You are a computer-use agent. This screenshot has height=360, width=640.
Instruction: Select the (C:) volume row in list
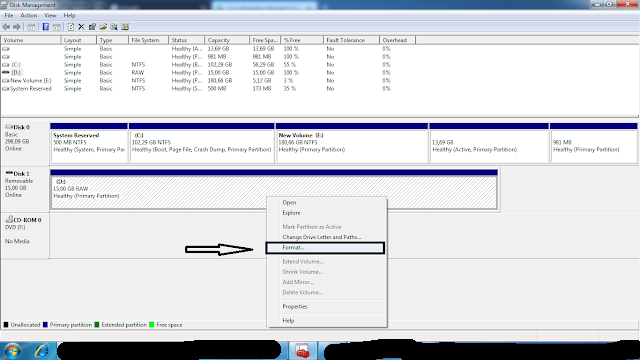(196, 64)
